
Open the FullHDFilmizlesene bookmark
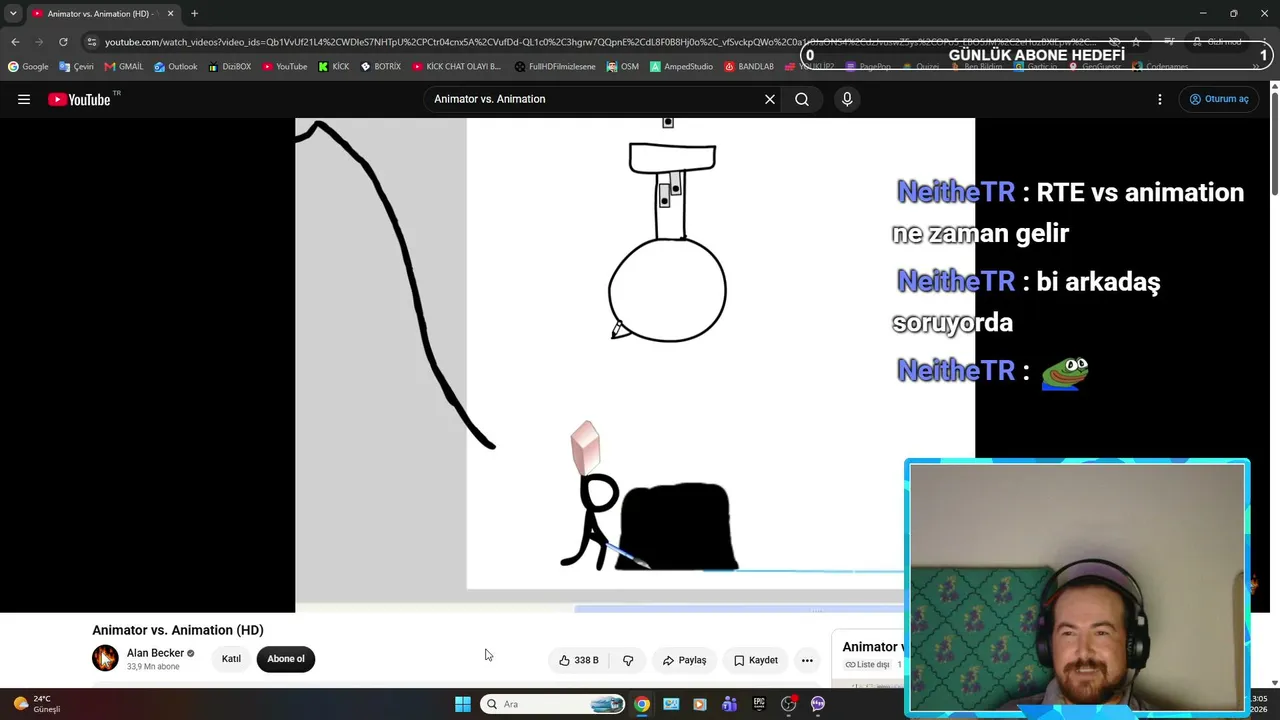555,67
